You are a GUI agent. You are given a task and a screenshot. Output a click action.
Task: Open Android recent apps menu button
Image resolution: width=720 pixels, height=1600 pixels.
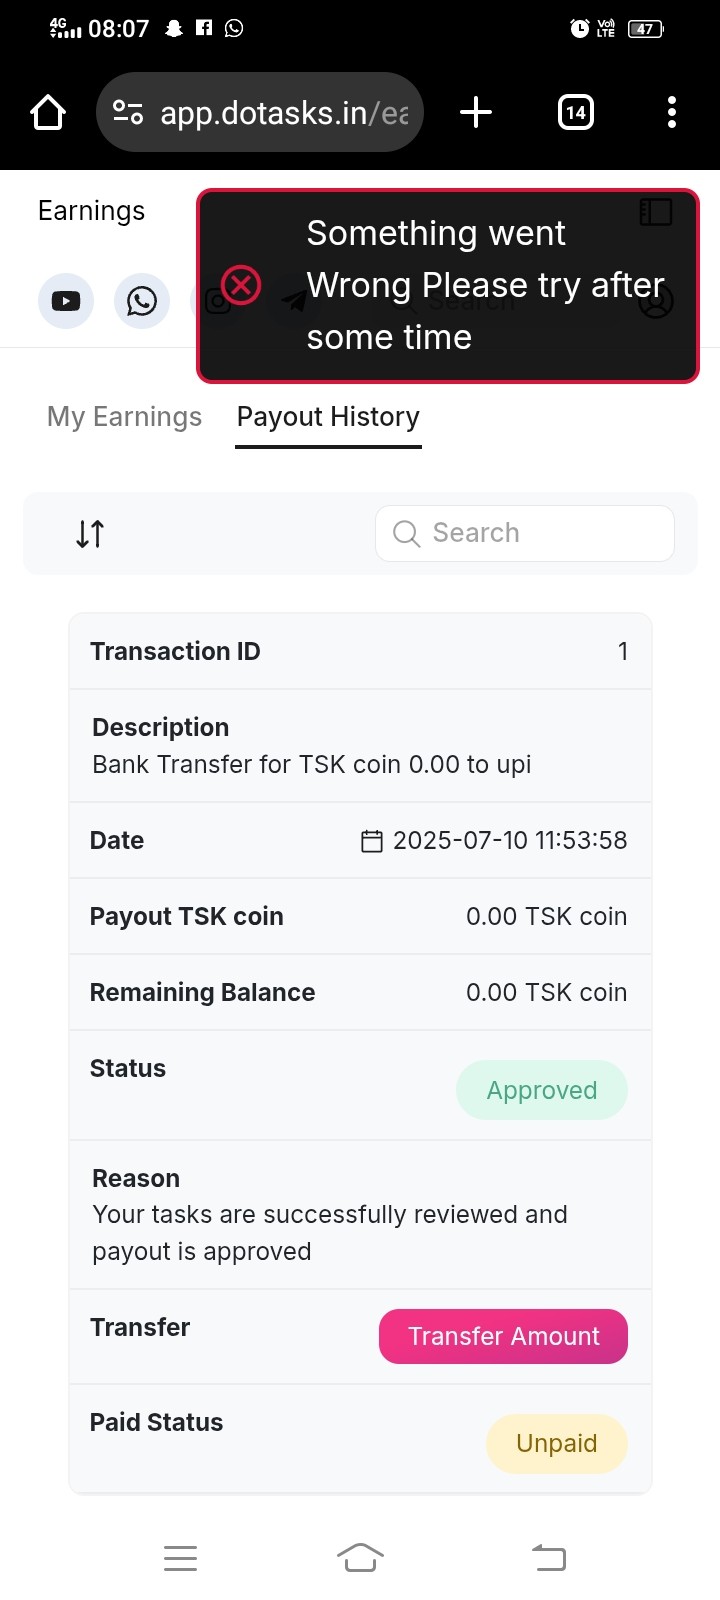tap(180, 1558)
